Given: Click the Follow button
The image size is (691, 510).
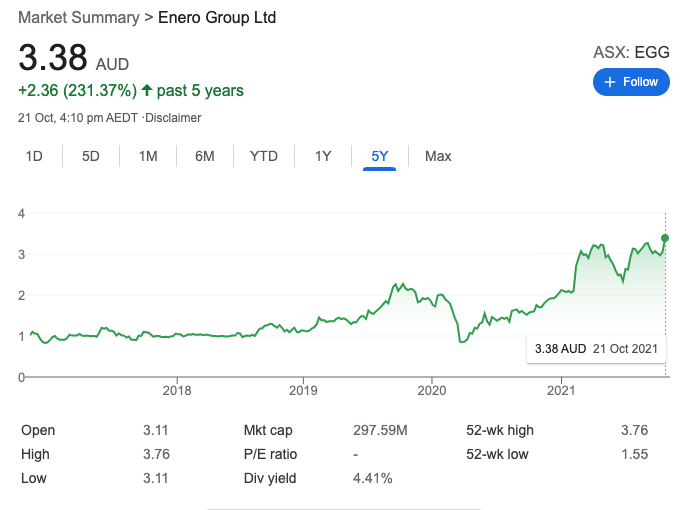Looking at the screenshot, I should click(631, 82).
